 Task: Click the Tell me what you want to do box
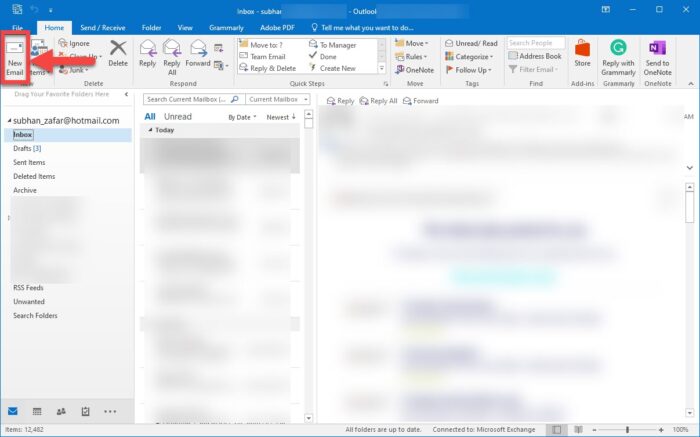click(x=362, y=28)
